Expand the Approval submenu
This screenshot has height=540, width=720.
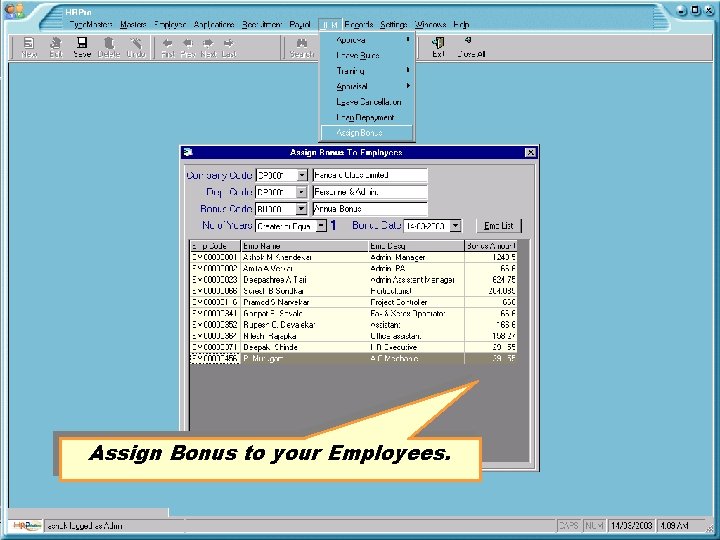coord(408,40)
